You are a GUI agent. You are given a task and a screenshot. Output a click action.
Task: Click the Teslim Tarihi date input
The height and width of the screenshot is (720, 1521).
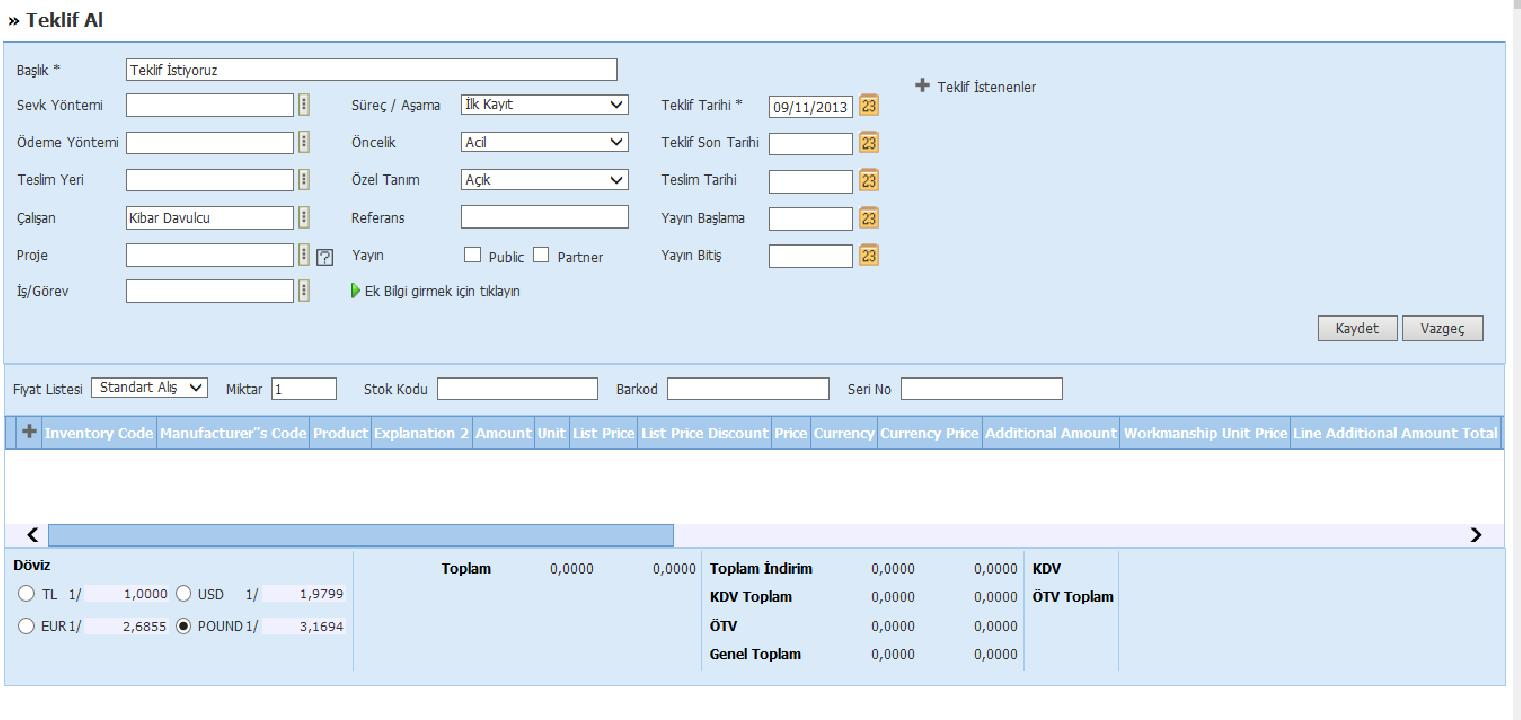coord(811,181)
